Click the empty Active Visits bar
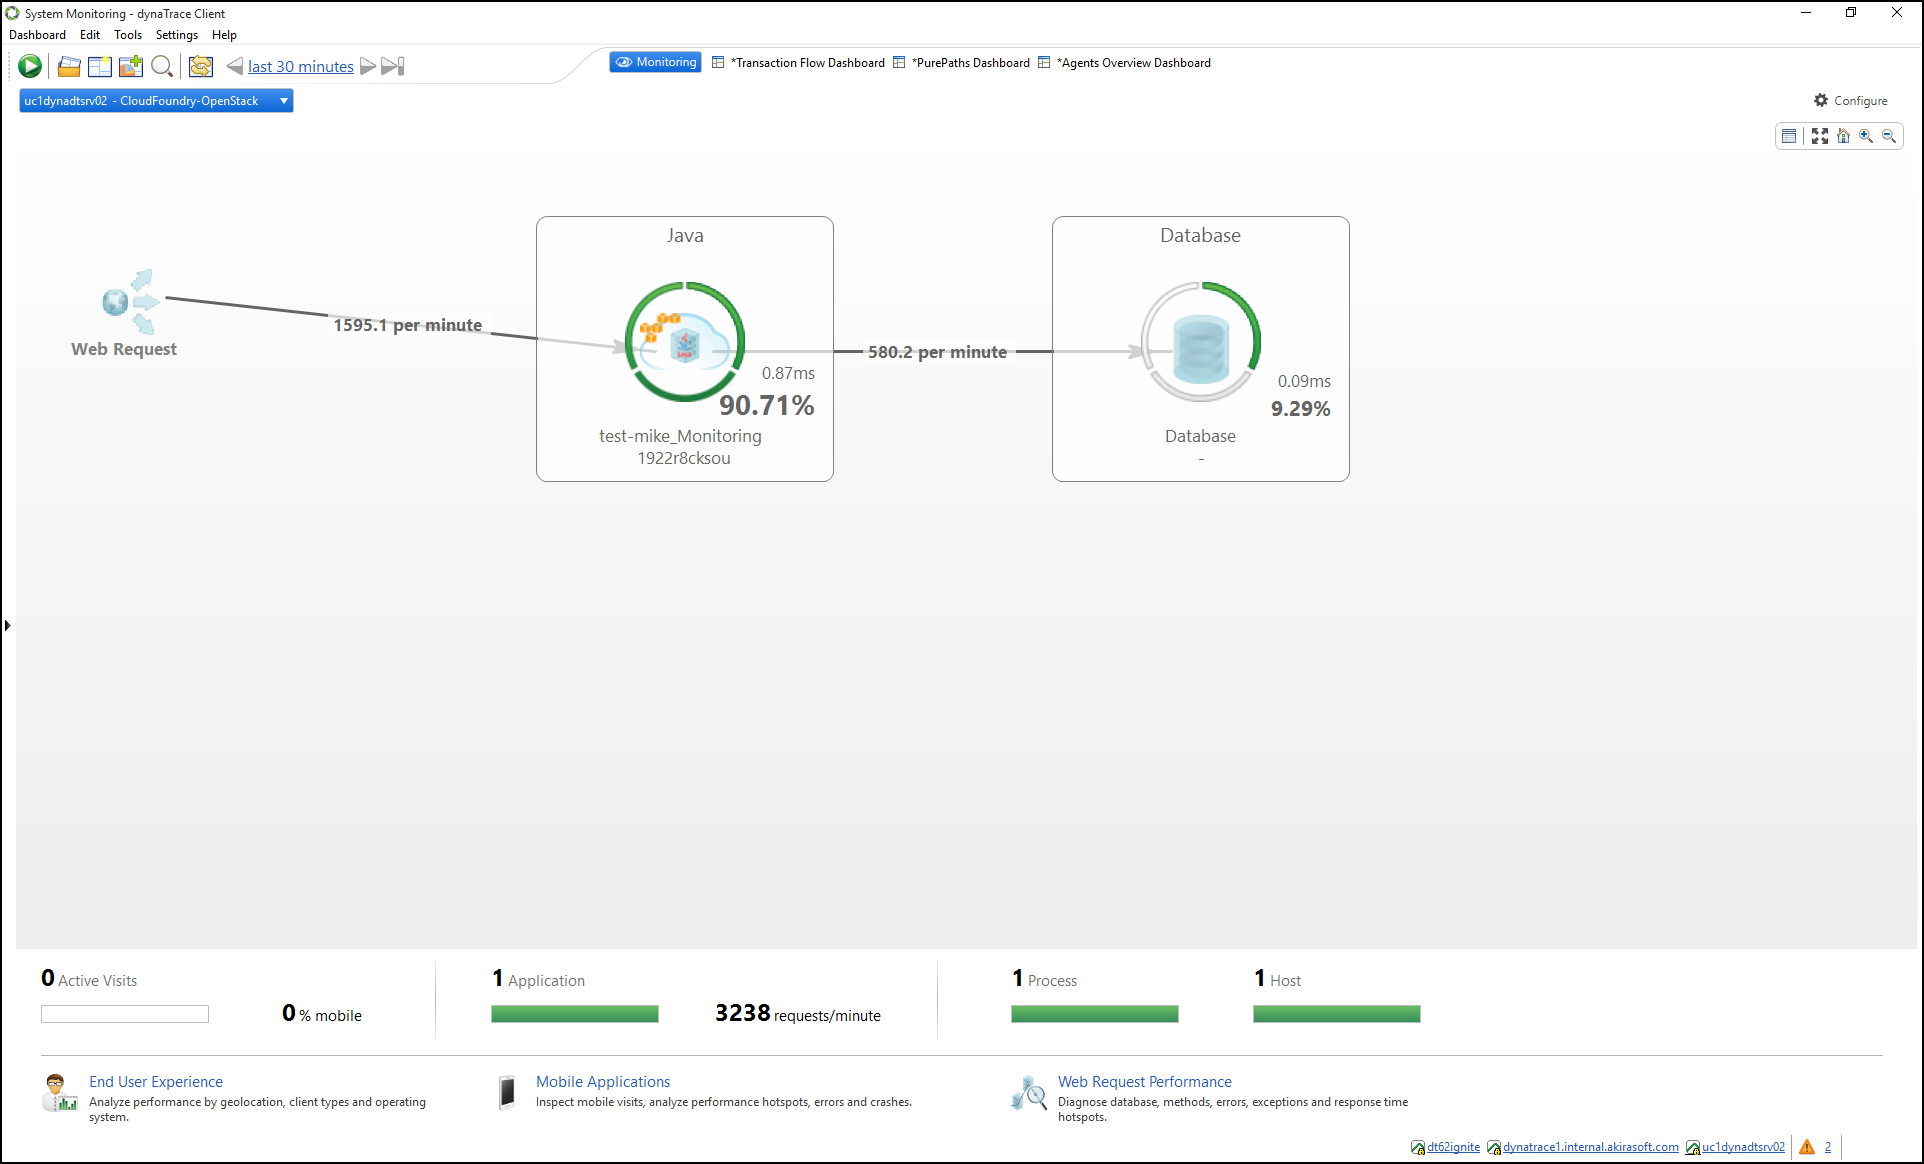 point(125,1014)
